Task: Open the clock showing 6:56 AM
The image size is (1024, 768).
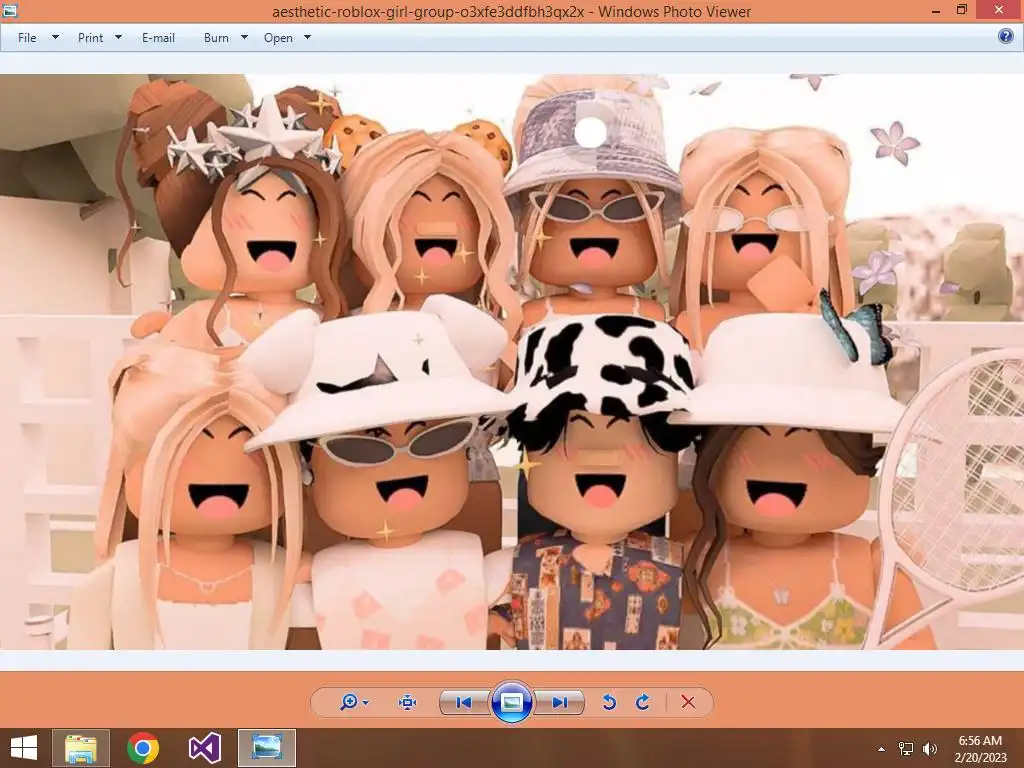Action: pos(980,749)
